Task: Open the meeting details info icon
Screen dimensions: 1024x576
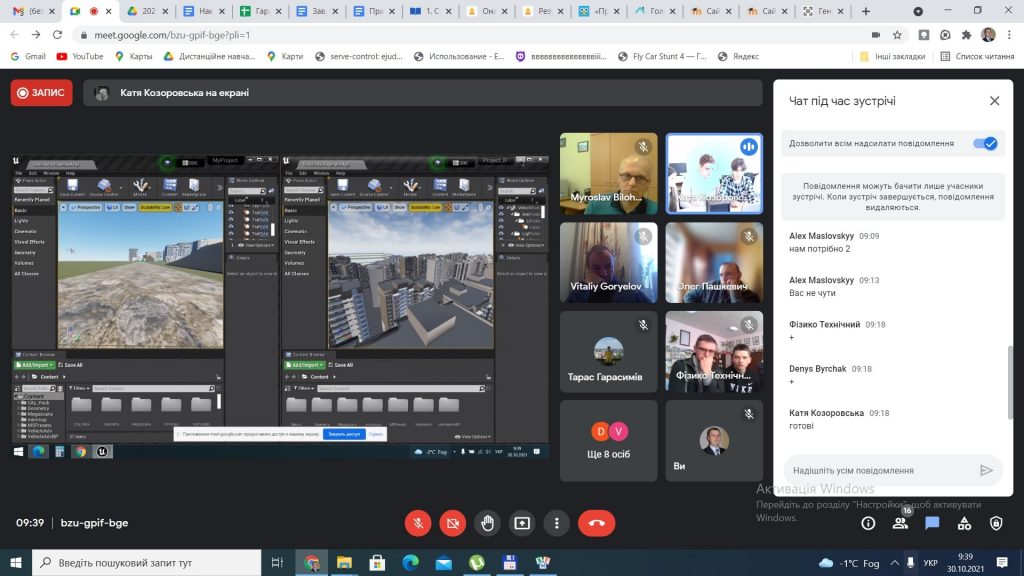Action: coord(868,523)
